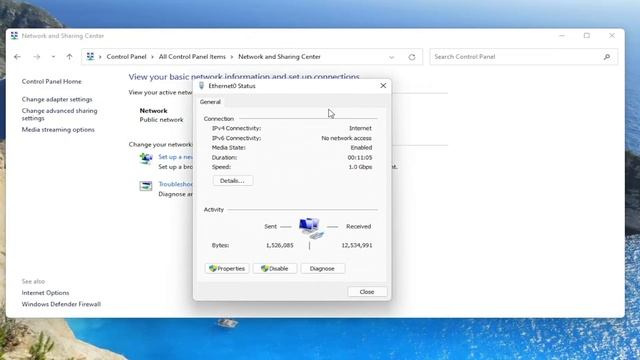Minimize the Network and Sharing Center window
This screenshot has height=360, width=640.
(562, 36)
